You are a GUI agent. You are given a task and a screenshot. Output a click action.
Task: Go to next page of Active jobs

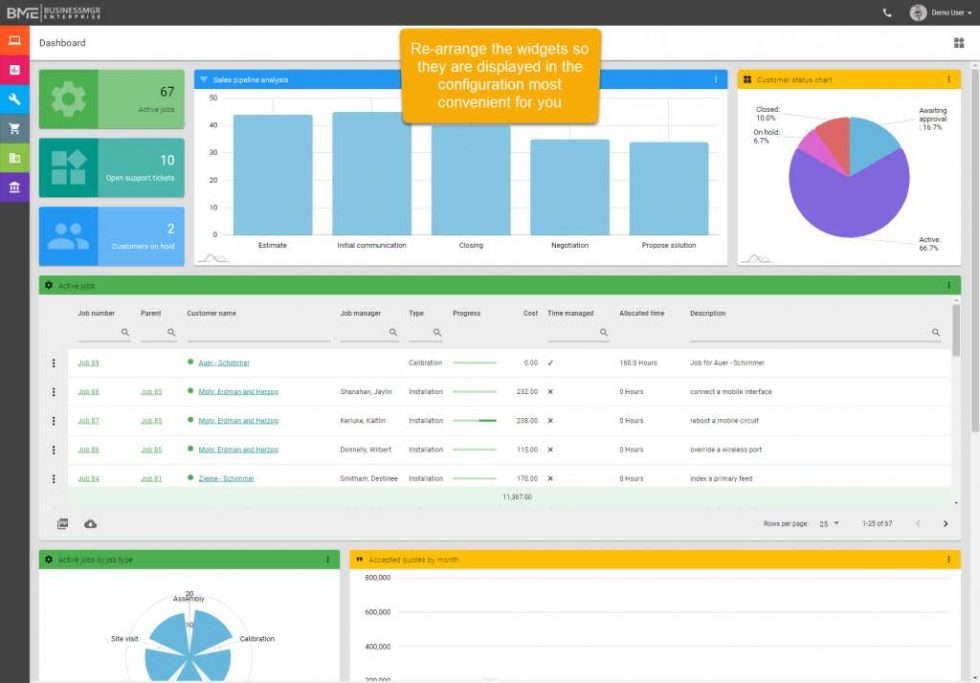click(946, 524)
